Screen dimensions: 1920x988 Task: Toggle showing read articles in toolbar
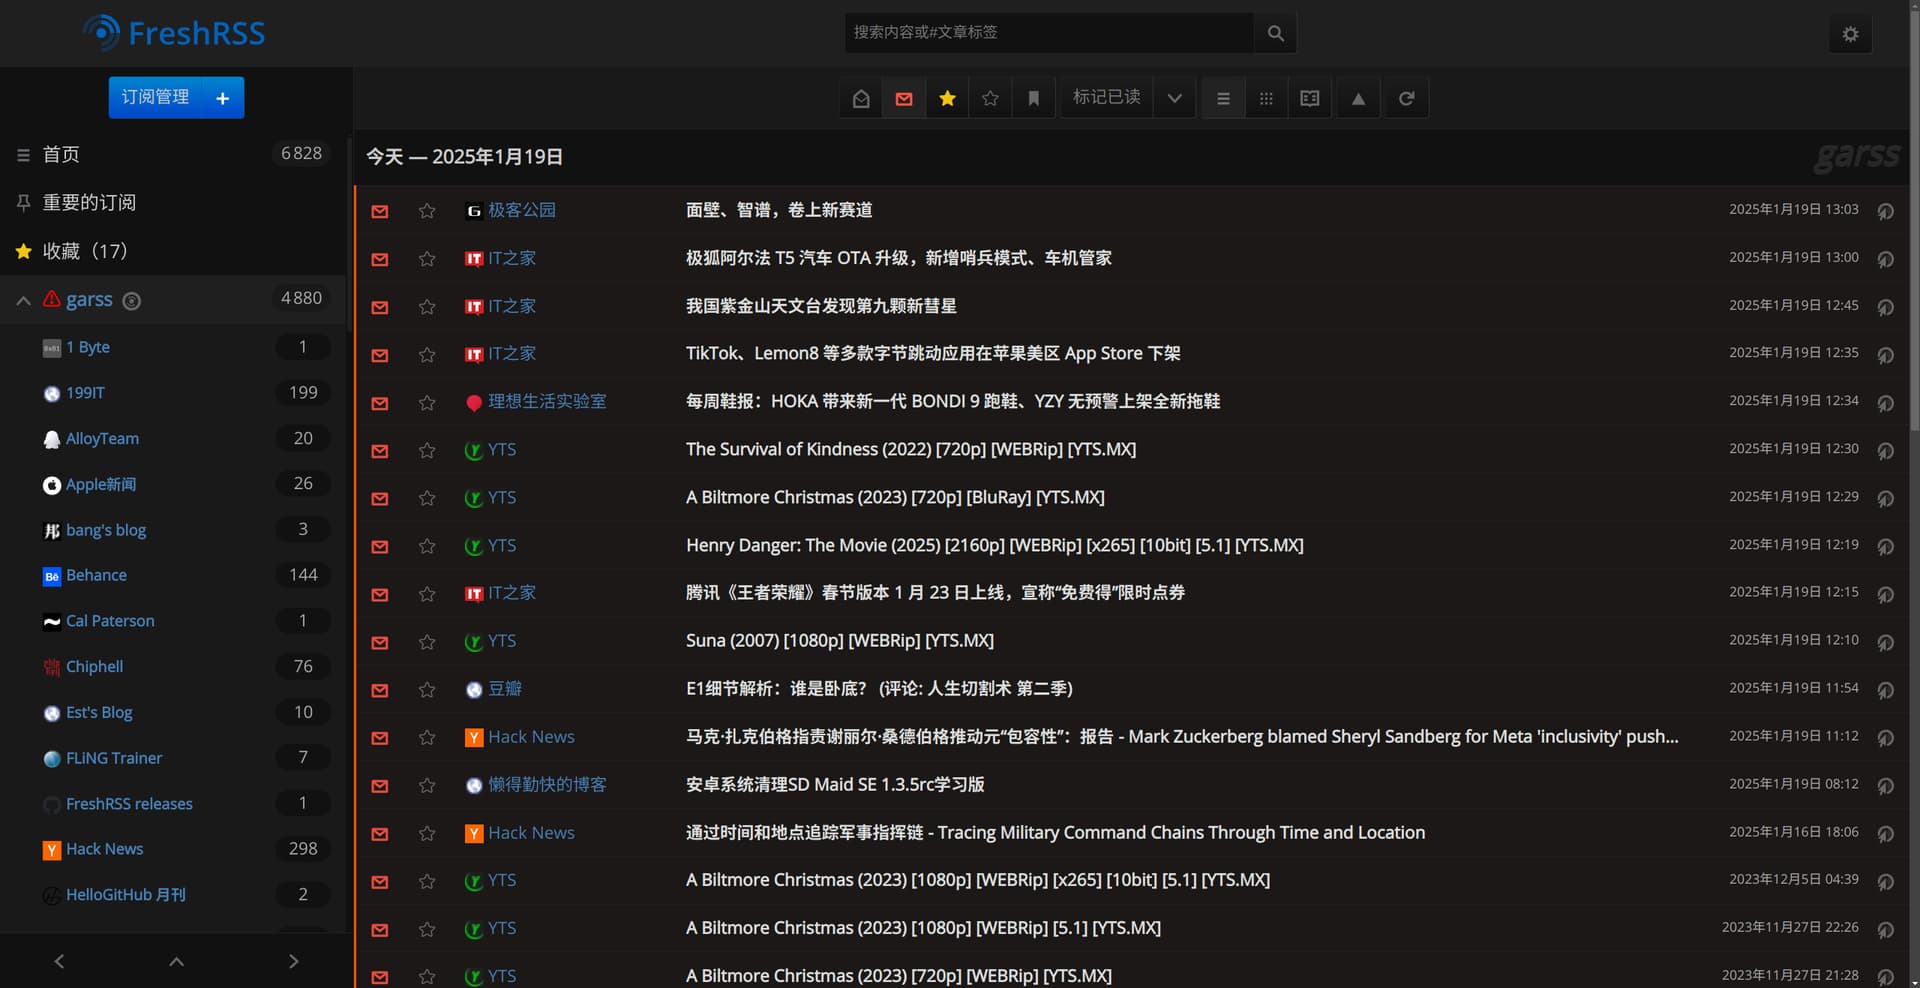tap(861, 98)
